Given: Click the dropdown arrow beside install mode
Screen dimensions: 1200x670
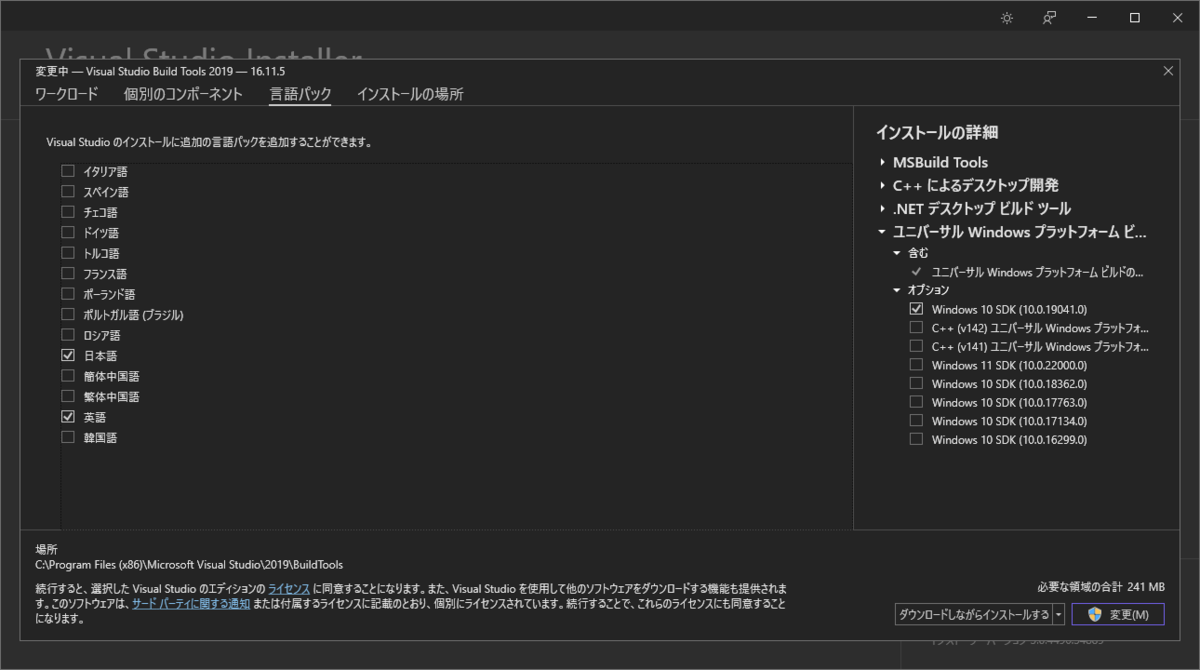Looking at the screenshot, I should point(1058,614).
